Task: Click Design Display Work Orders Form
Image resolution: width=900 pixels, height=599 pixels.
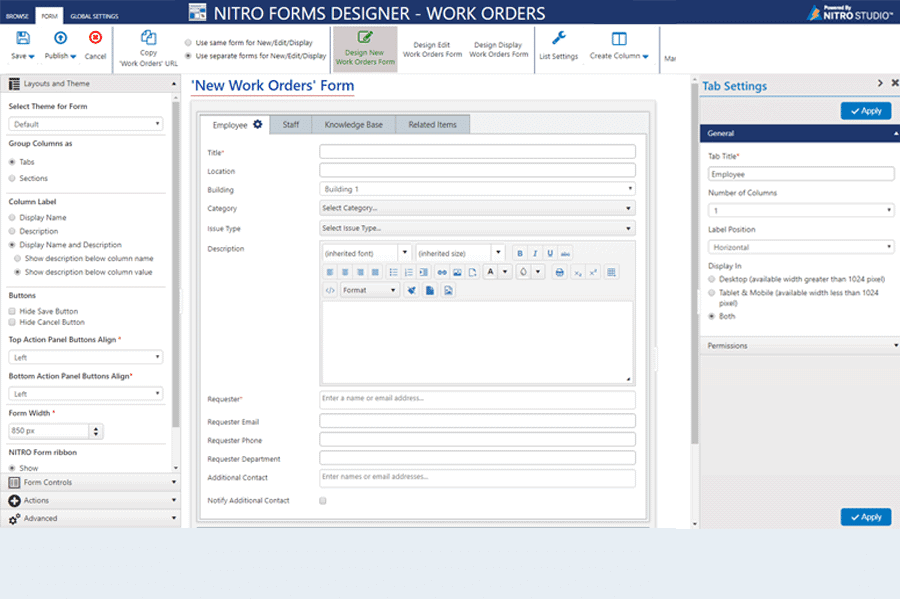Action: click(498, 49)
